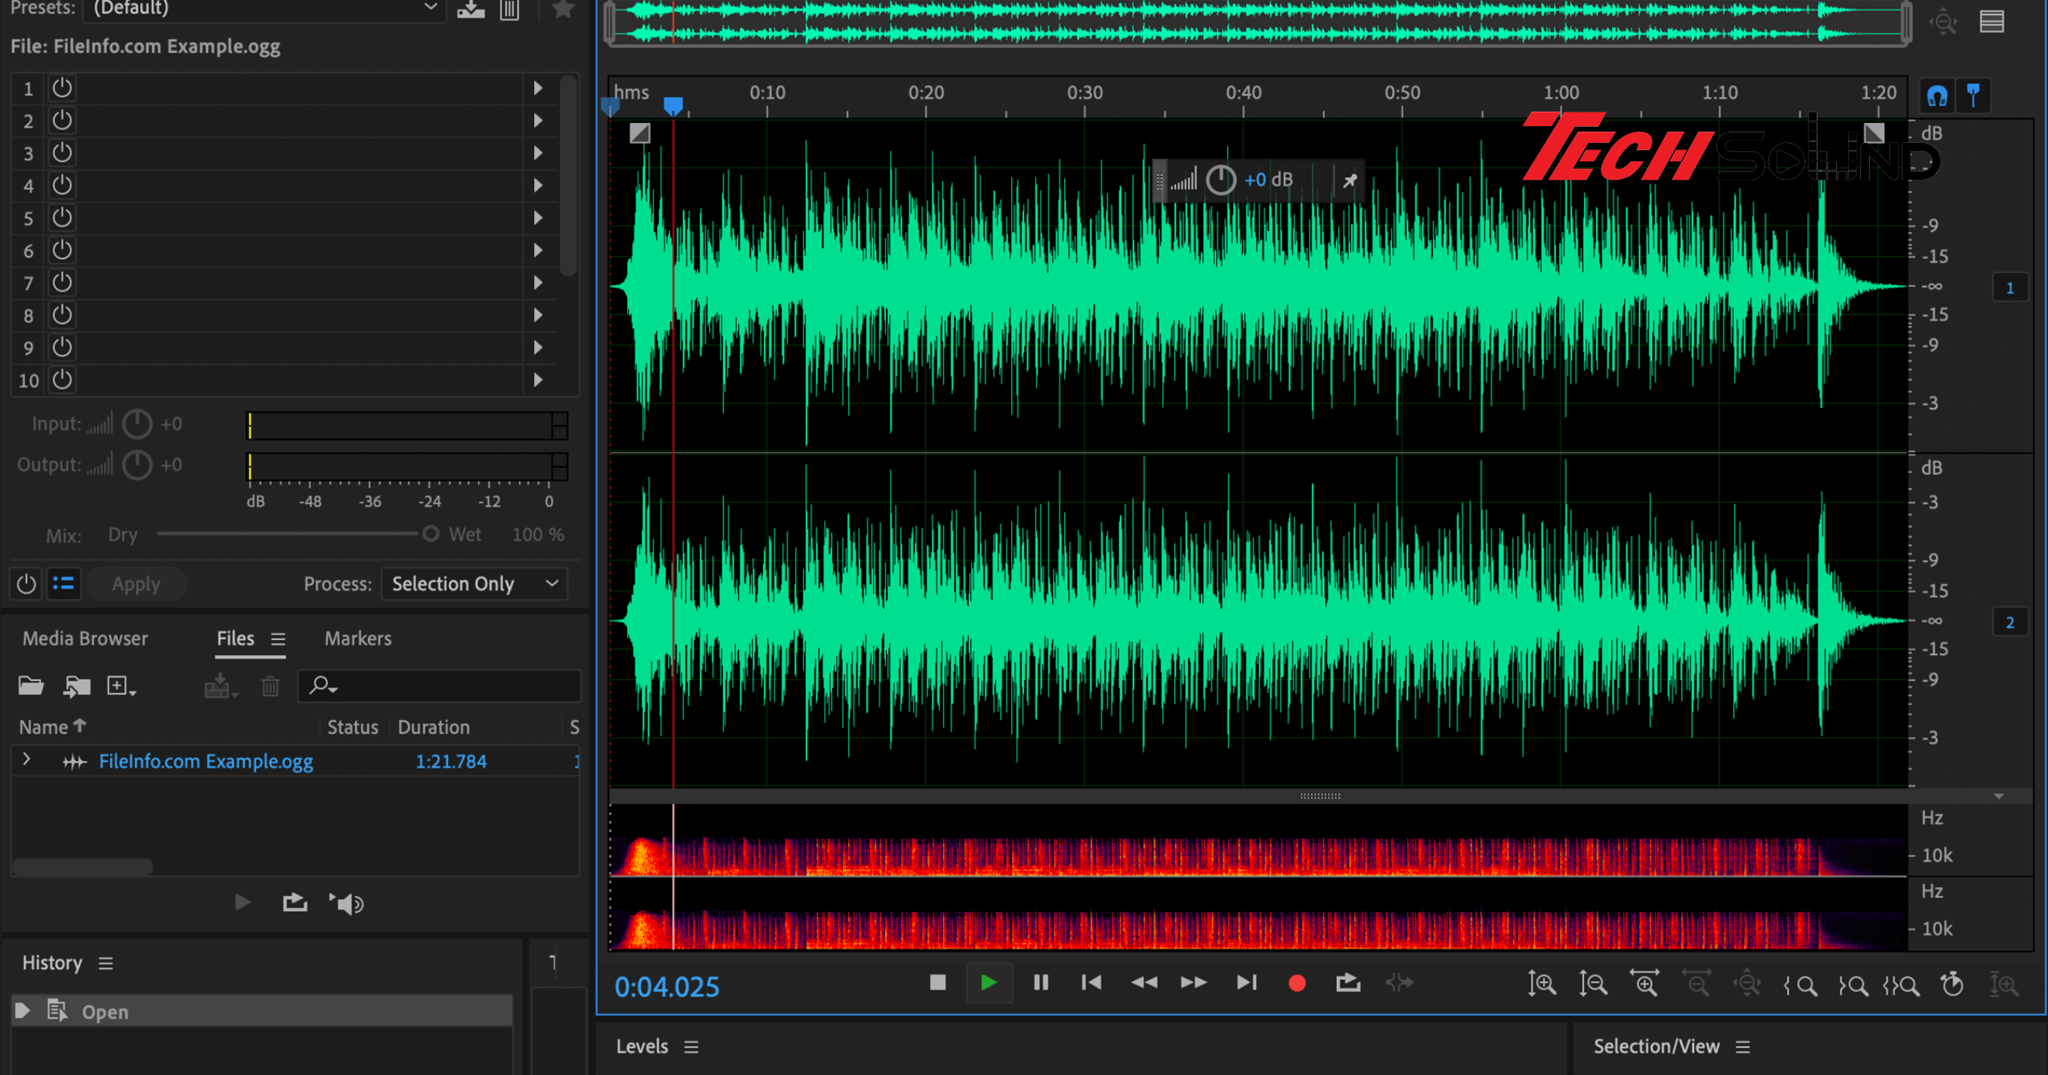This screenshot has height=1075, width=2048.
Task: Open effect menu arrow for slot 5
Action: coord(538,218)
